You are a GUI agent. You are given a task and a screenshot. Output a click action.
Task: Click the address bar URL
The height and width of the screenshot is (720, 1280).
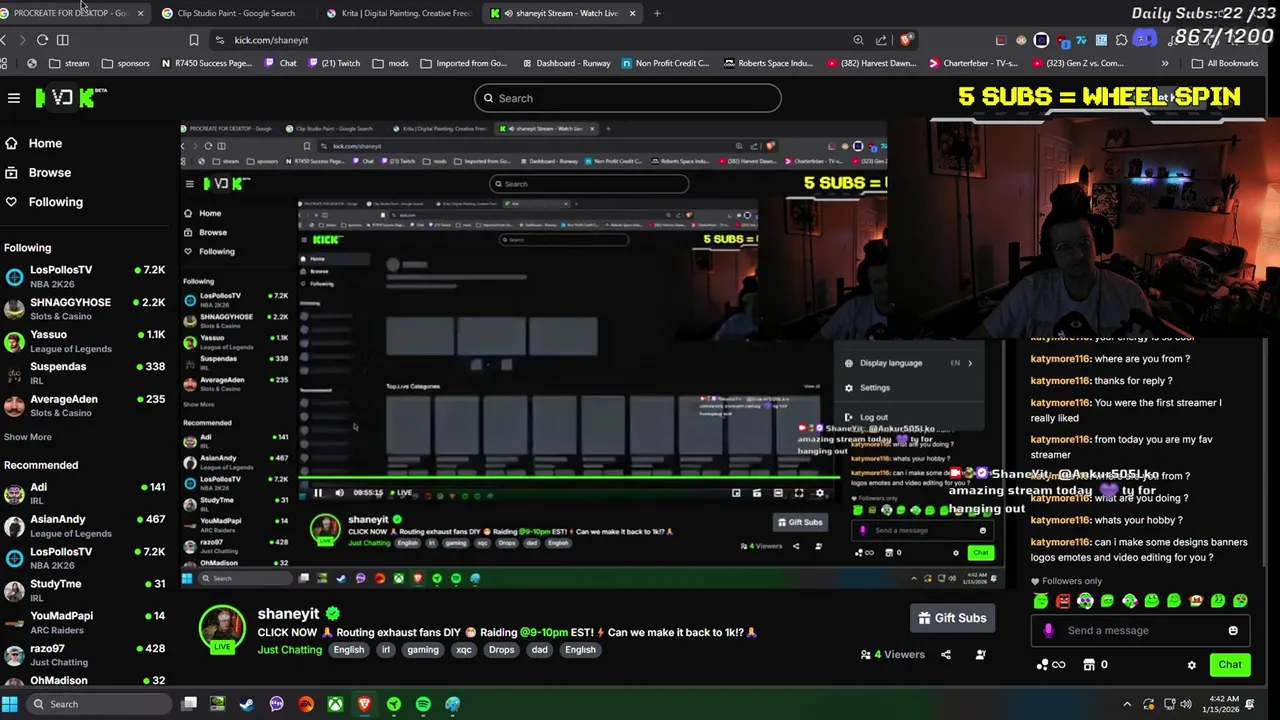(x=271, y=40)
